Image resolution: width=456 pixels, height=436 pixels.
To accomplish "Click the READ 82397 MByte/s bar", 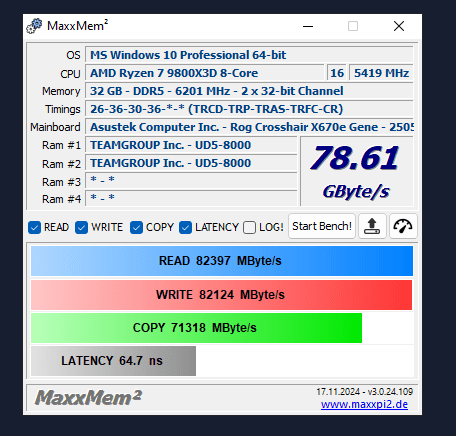I will tap(222, 261).
